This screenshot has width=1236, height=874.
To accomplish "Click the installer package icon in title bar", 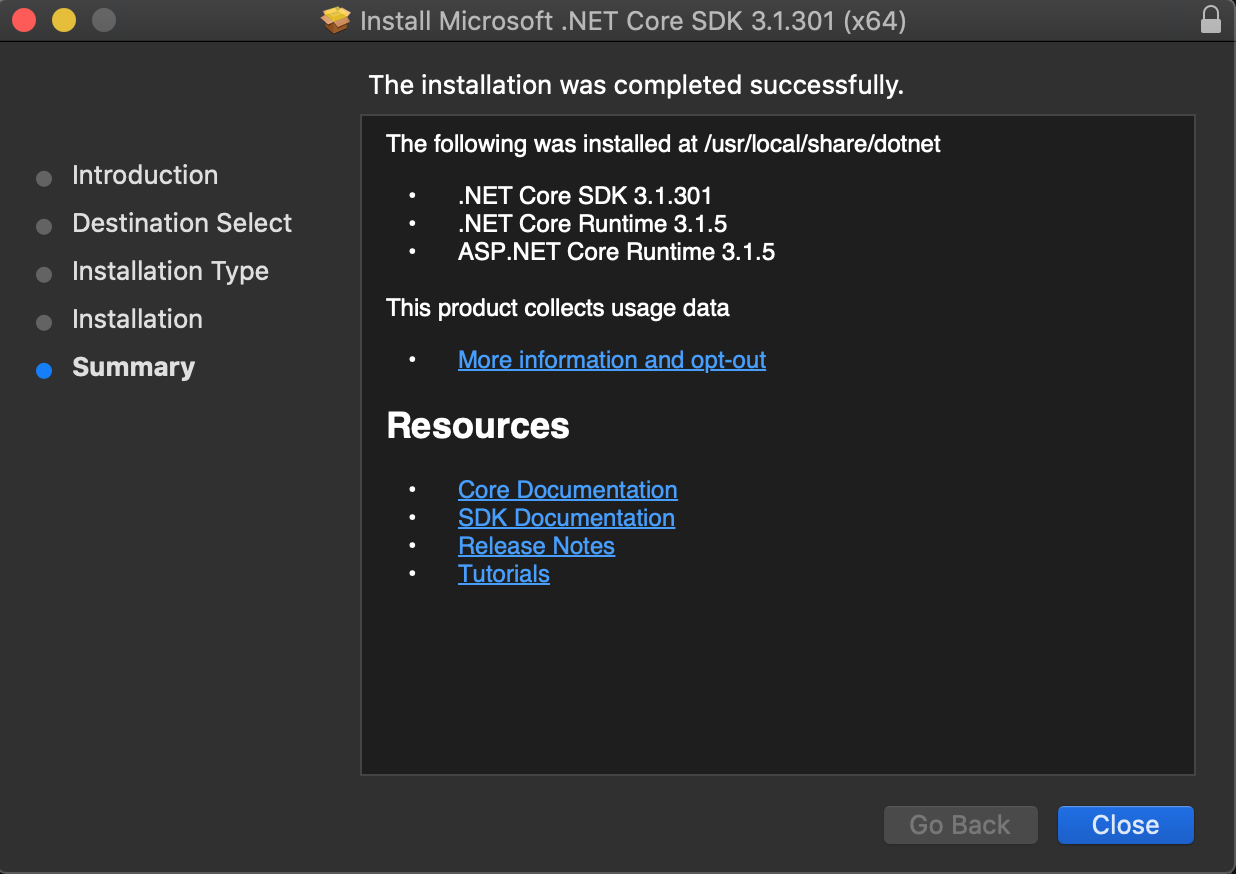I will (x=335, y=19).
